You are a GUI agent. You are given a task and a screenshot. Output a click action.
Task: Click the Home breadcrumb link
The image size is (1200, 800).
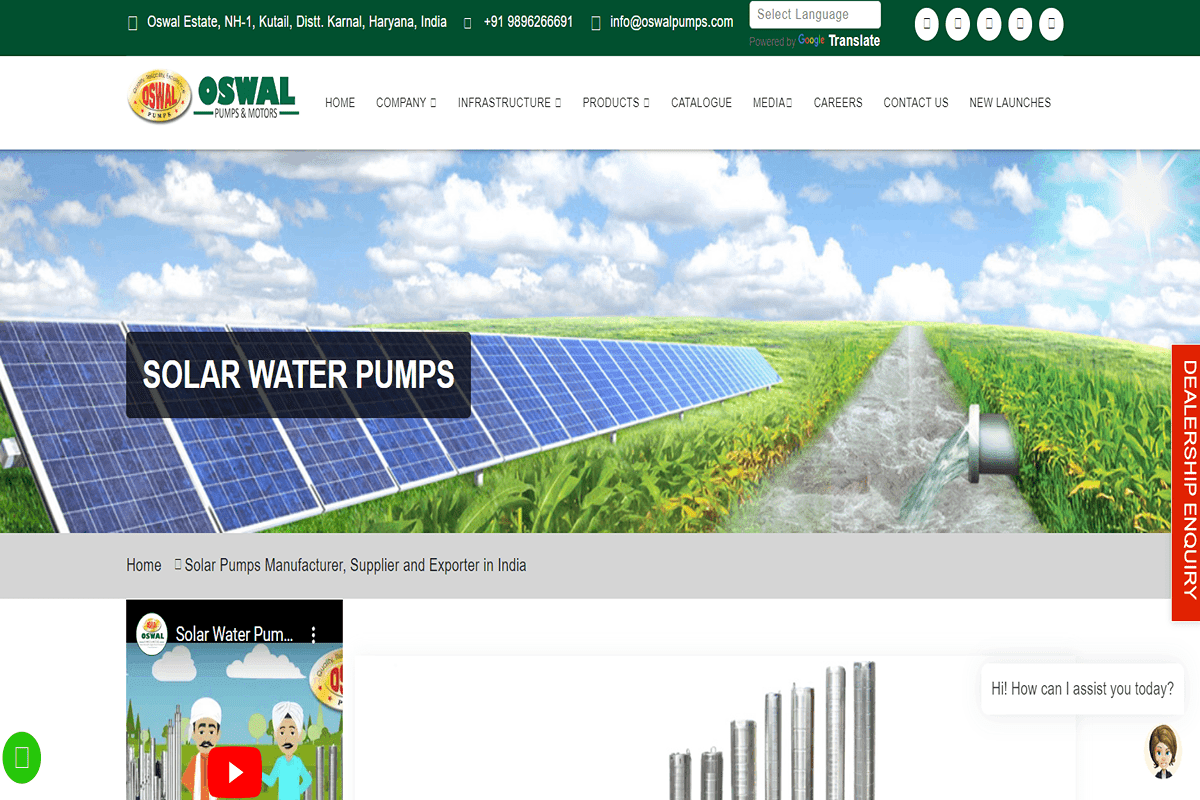[x=143, y=565]
